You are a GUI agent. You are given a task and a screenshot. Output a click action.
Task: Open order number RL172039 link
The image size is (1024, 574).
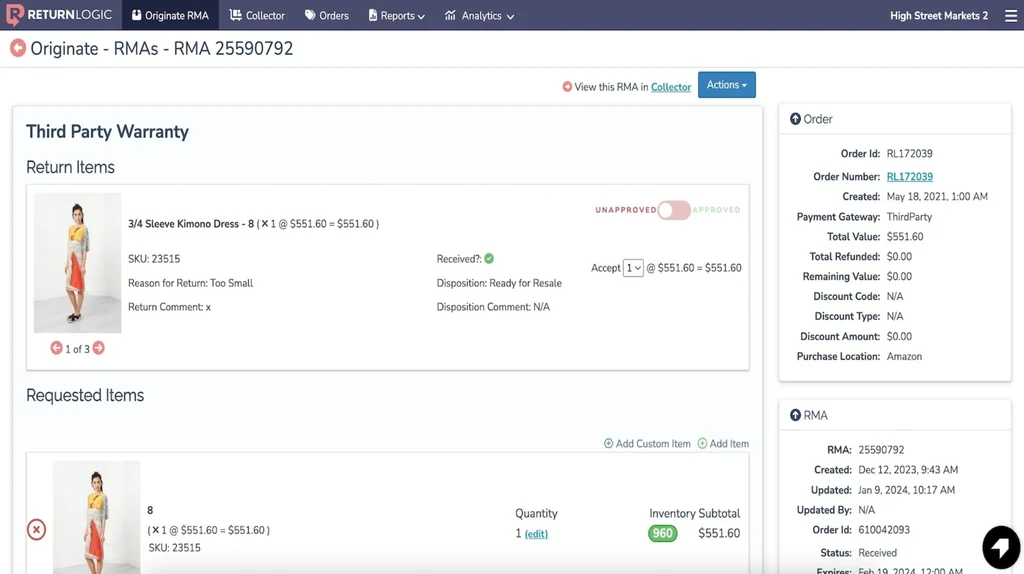(910, 176)
